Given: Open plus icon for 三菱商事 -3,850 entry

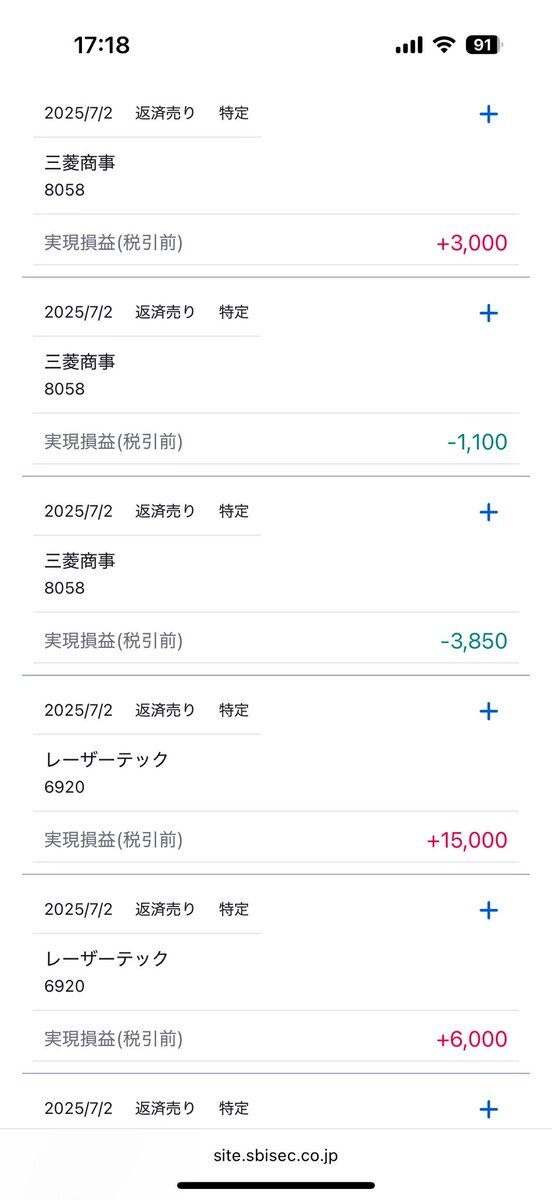Looking at the screenshot, I should point(488,512).
